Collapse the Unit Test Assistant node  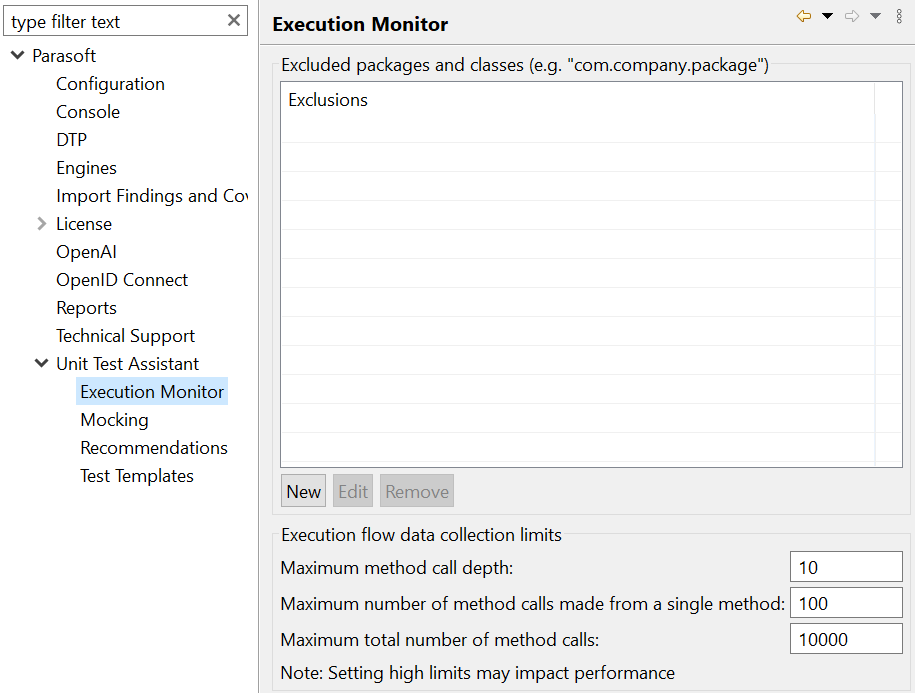pyautogui.click(x=41, y=363)
